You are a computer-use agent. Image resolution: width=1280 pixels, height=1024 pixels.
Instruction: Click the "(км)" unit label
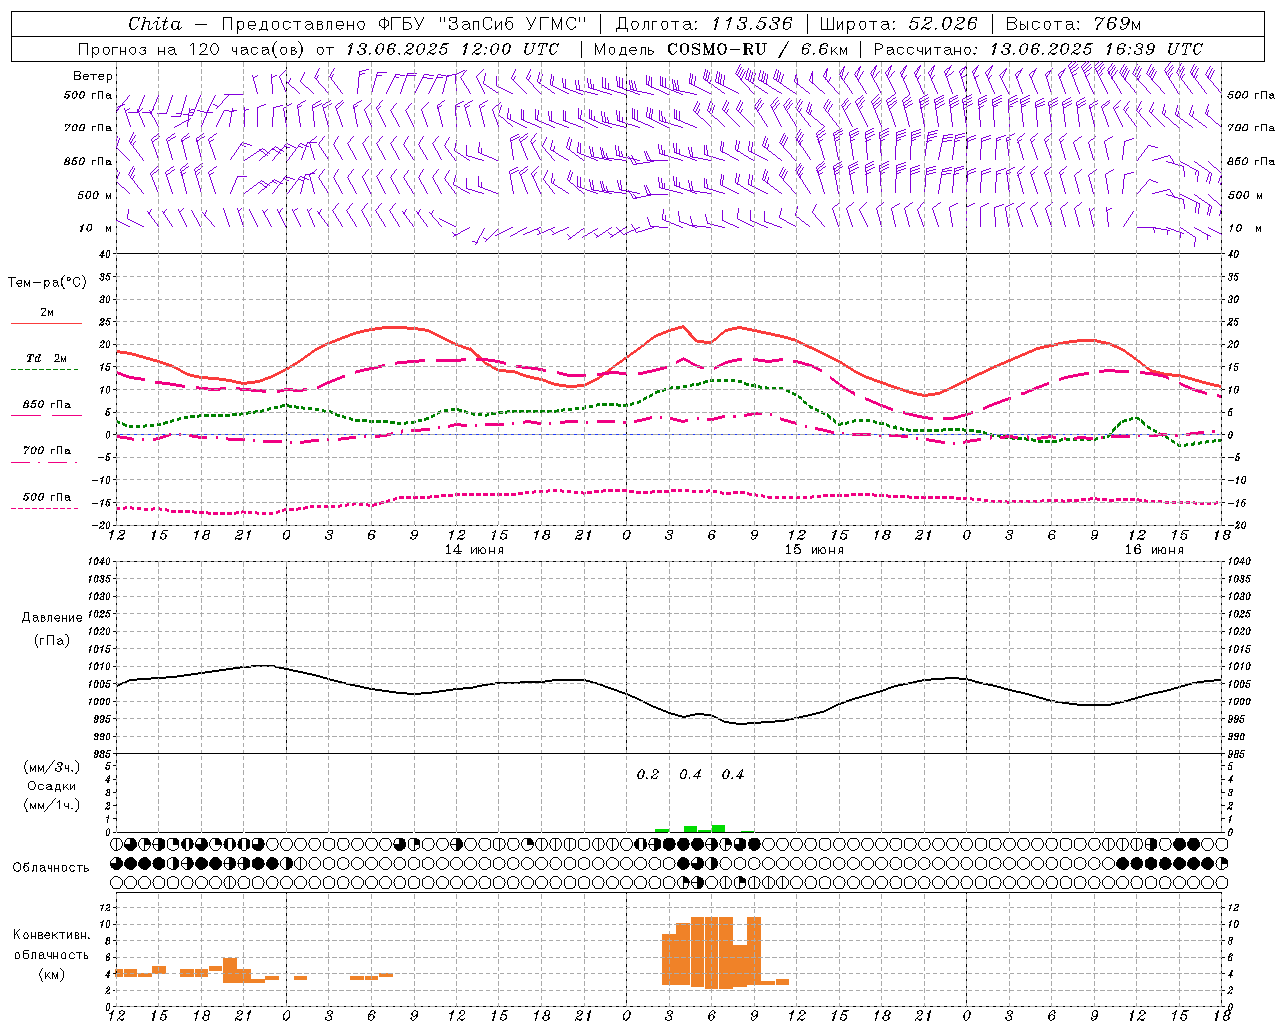click(x=52, y=974)
